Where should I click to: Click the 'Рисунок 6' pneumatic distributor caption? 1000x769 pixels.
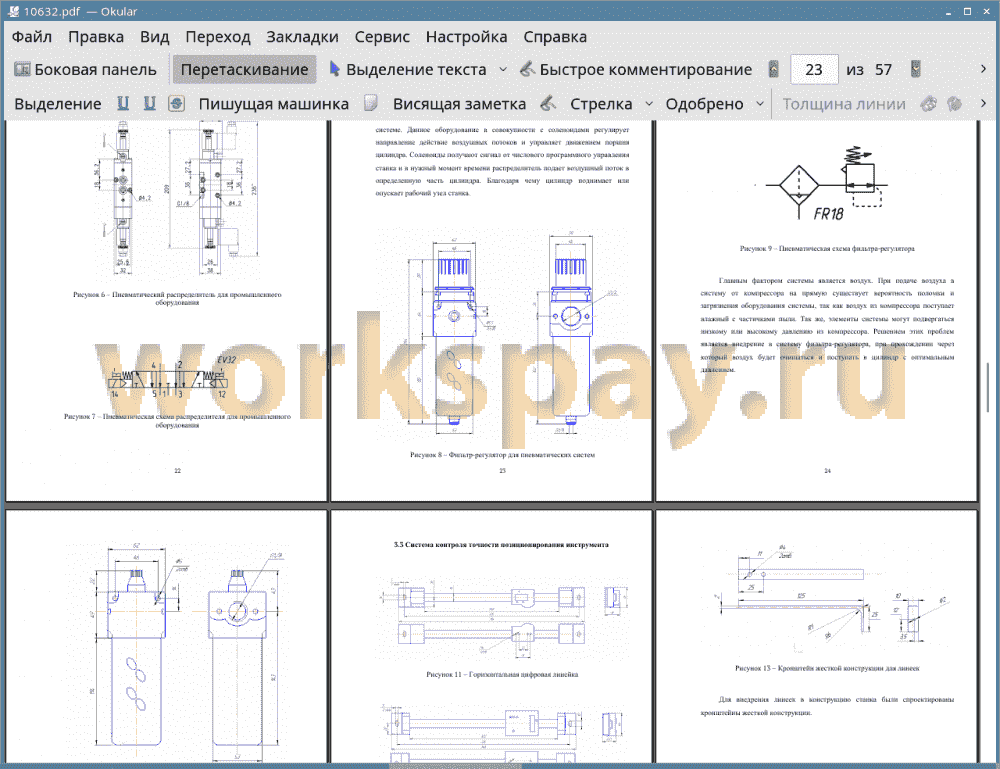pyautogui.click(x=177, y=298)
